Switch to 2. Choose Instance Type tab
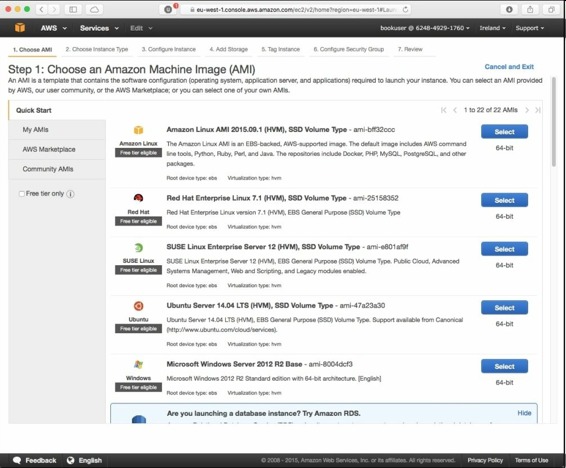 tap(97, 49)
